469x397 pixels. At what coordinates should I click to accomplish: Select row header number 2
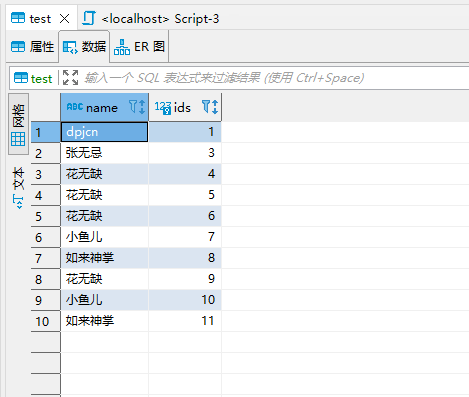pos(46,153)
